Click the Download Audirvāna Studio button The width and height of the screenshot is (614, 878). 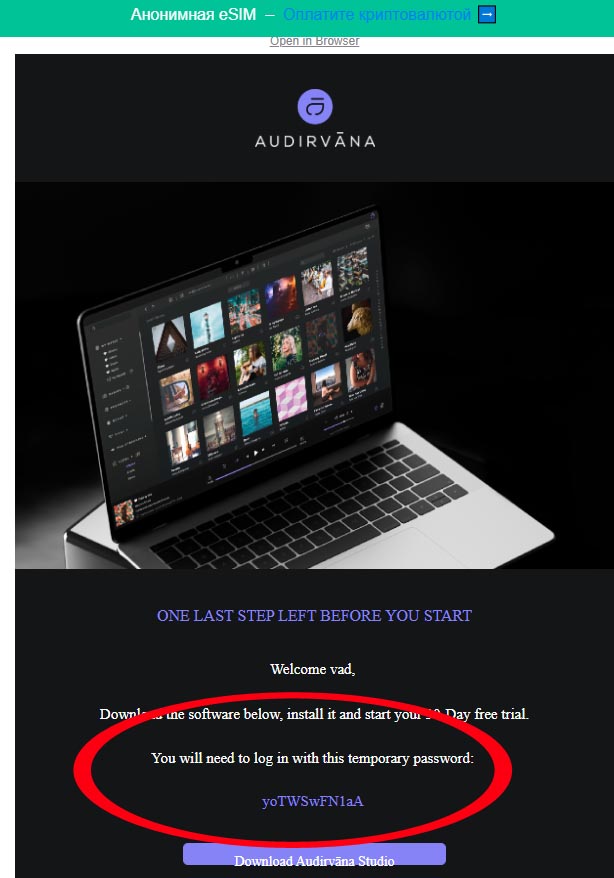pos(315,857)
